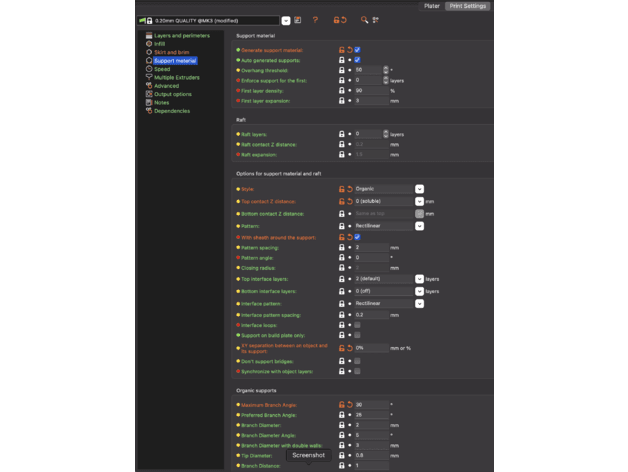Open the Pattern dropdown showing Rectilinear
The height and width of the screenshot is (472, 628).
coord(419,226)
